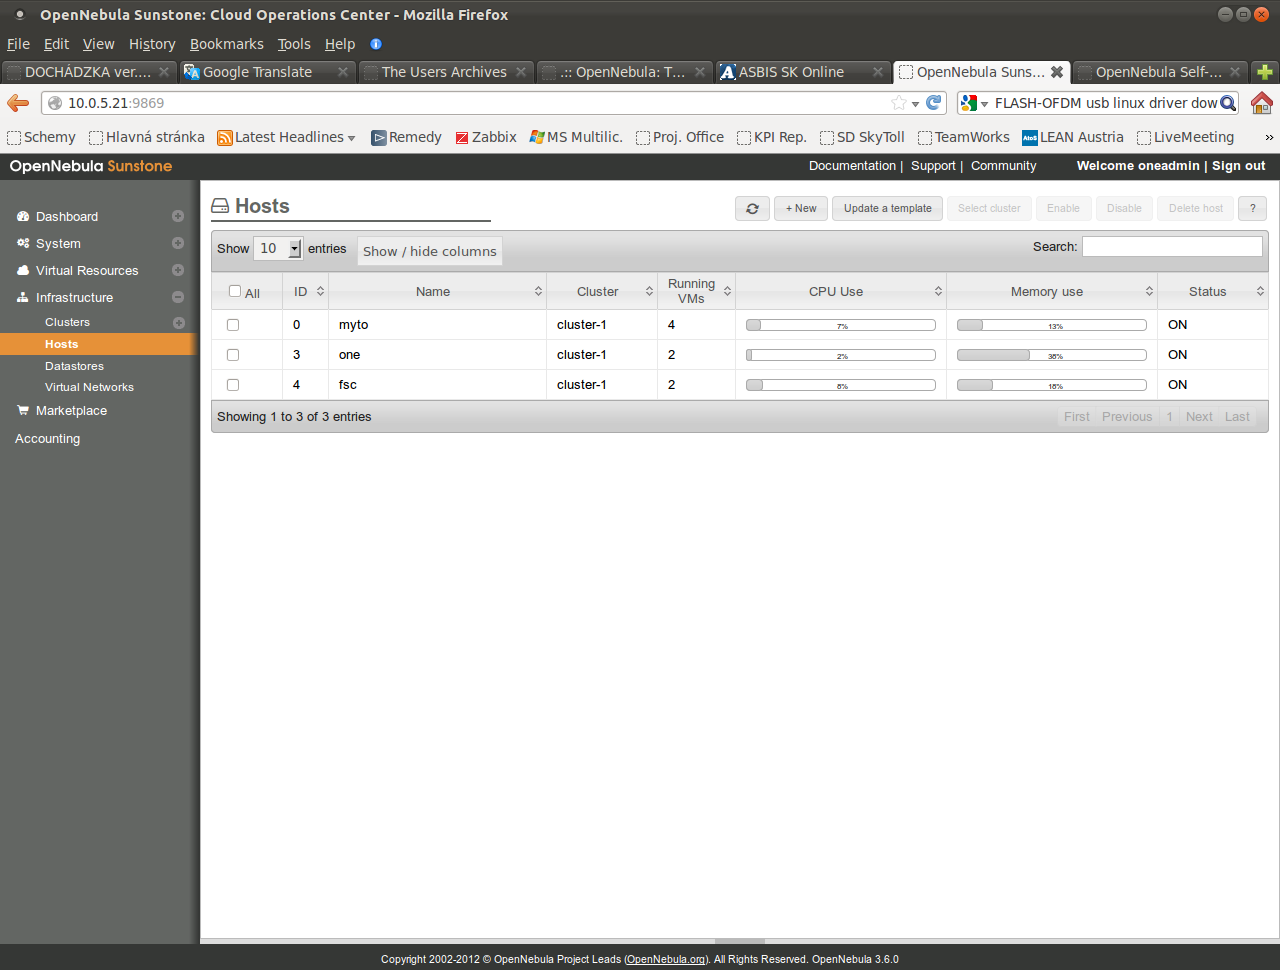This screenshot has height=970, width=1280.
Task: Open the Bookmarks menu
Action: 227,44
